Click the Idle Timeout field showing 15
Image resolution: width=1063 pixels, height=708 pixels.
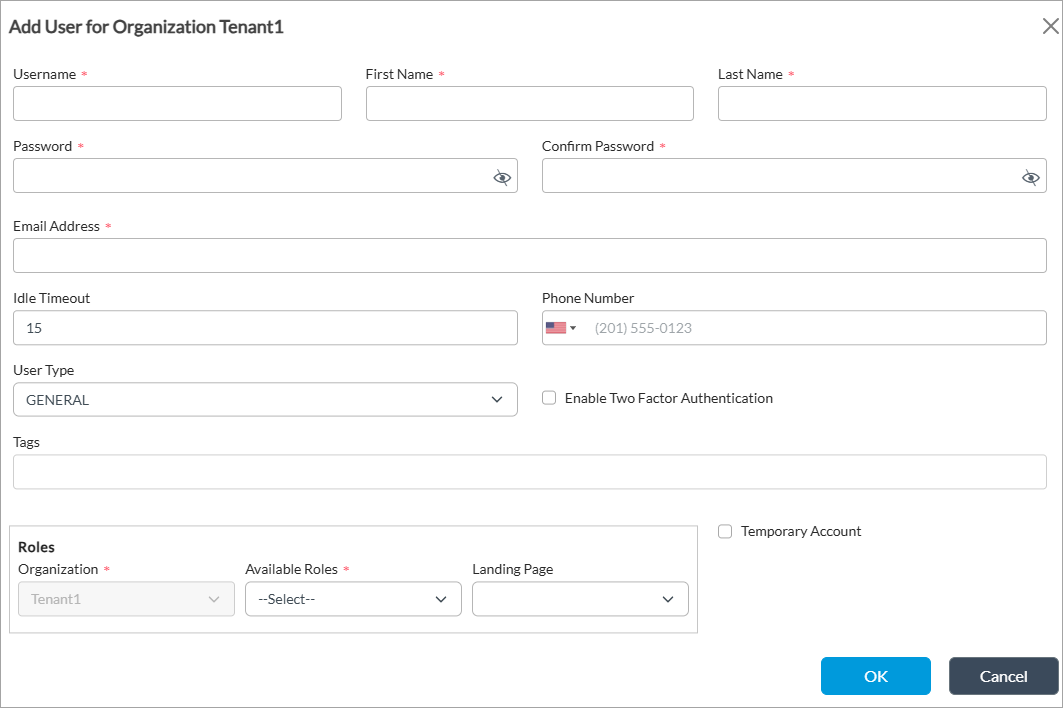tap(265, 328)
